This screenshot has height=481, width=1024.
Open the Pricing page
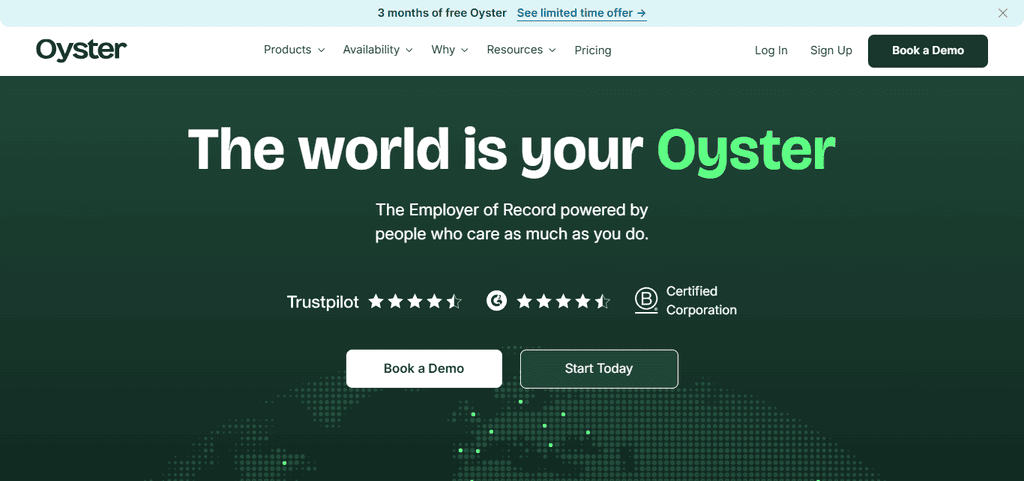(593, 50)
